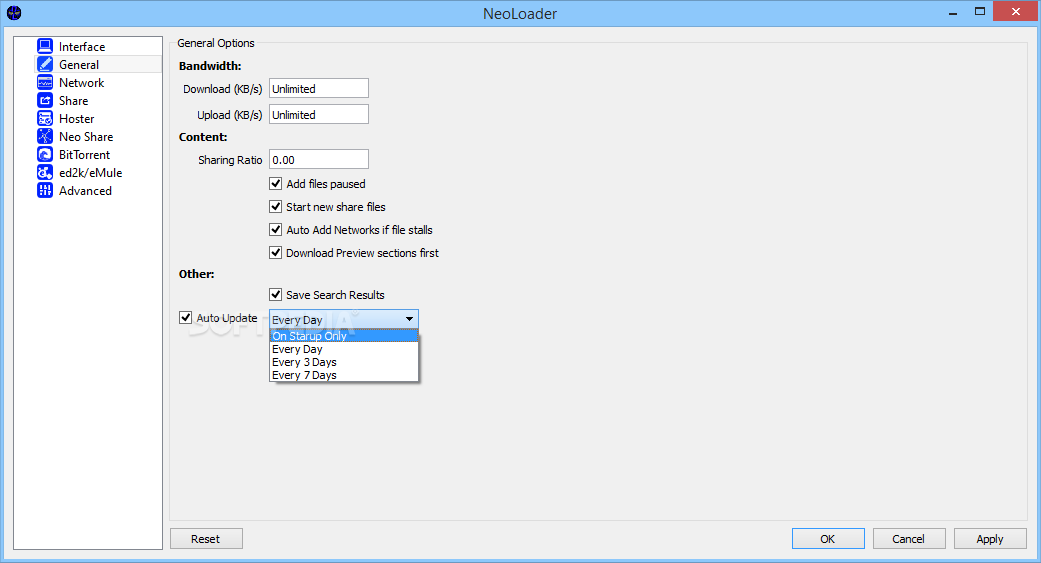Image resolution: width=1041 pixels, height=563 pixels.
Task: Choose On Starup Only option
Action: coord(344,336)
